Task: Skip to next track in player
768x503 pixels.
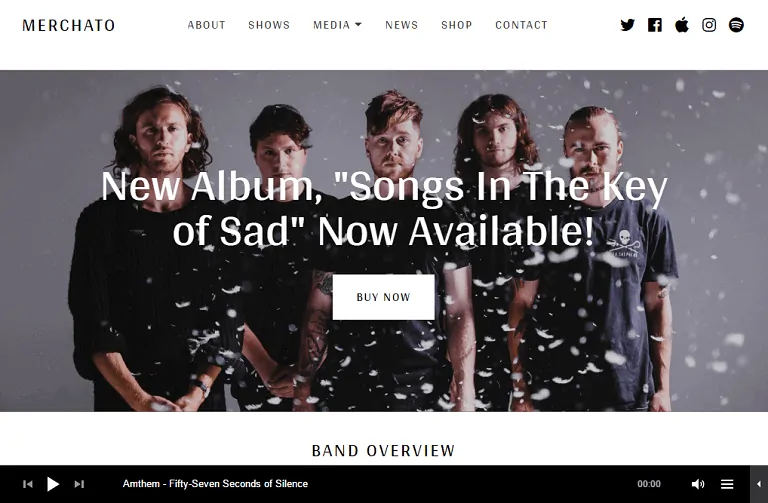Action: tap(79, 484)
